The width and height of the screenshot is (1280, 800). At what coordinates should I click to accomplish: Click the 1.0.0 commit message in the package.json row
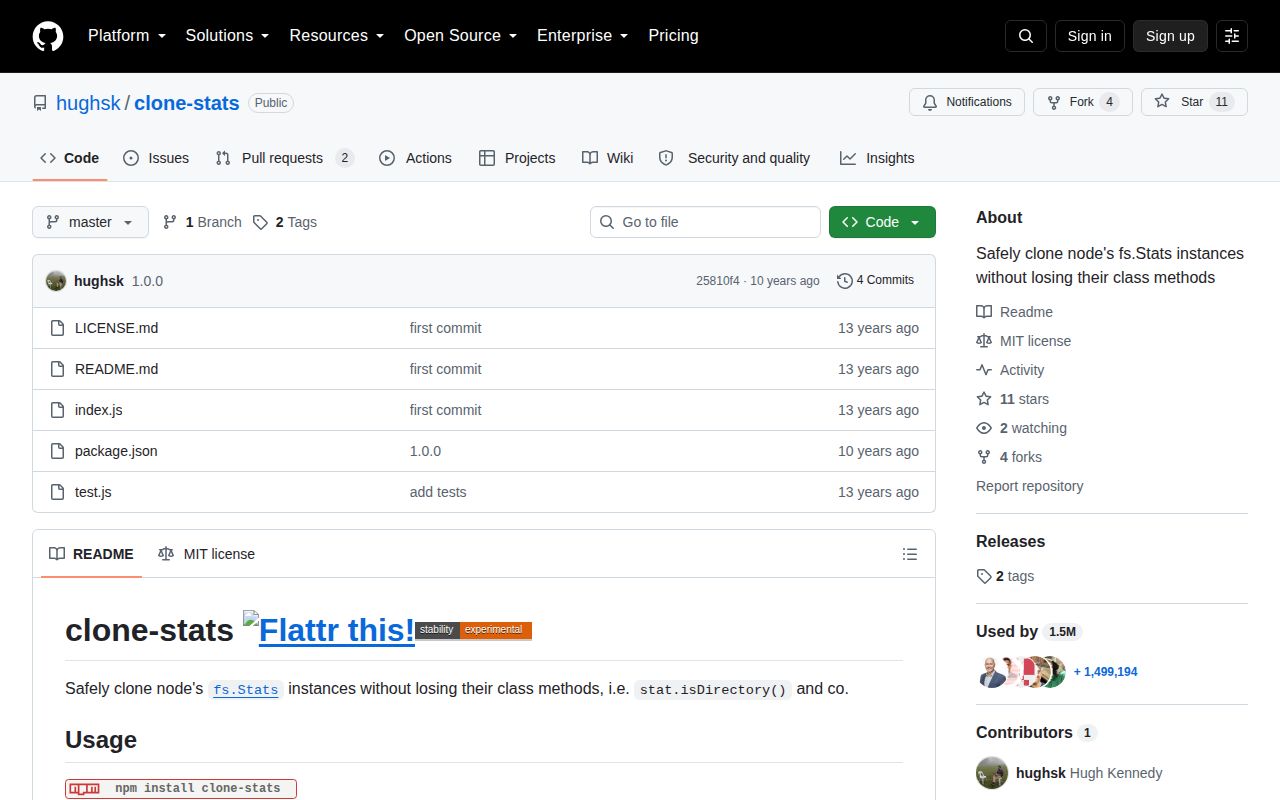[x=425, y=451]
